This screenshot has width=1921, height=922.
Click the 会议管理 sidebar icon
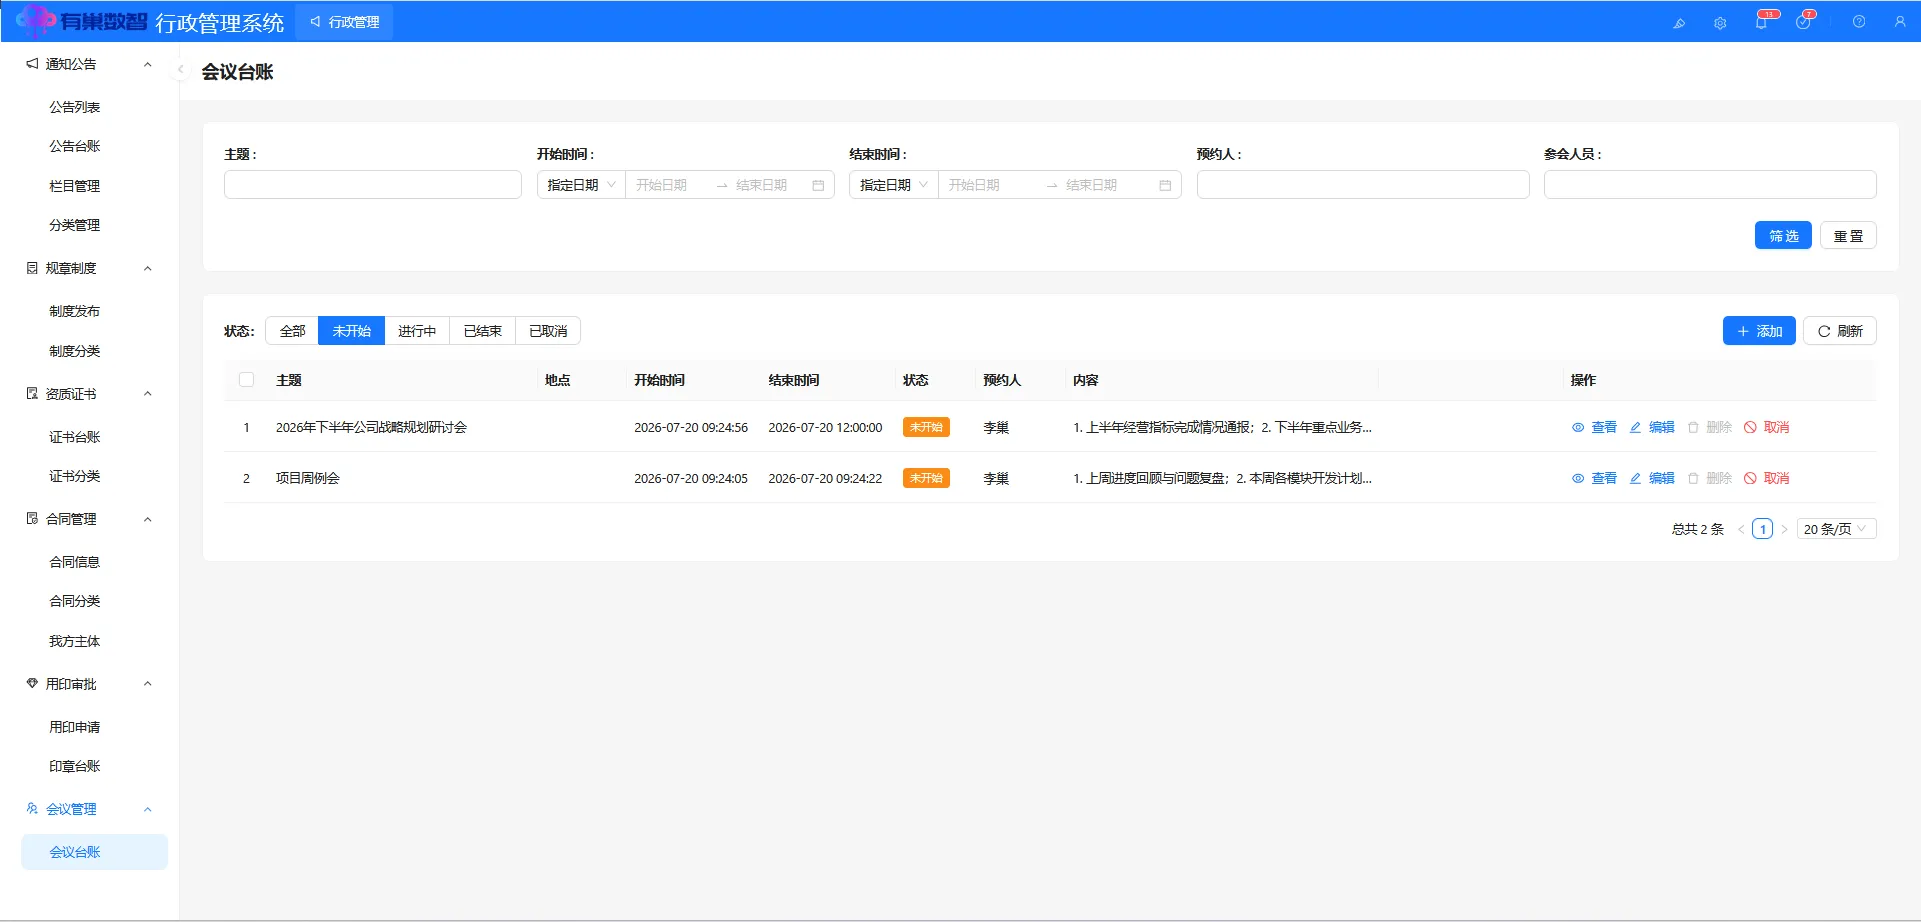pyautogui.click(x=32, y=809)
